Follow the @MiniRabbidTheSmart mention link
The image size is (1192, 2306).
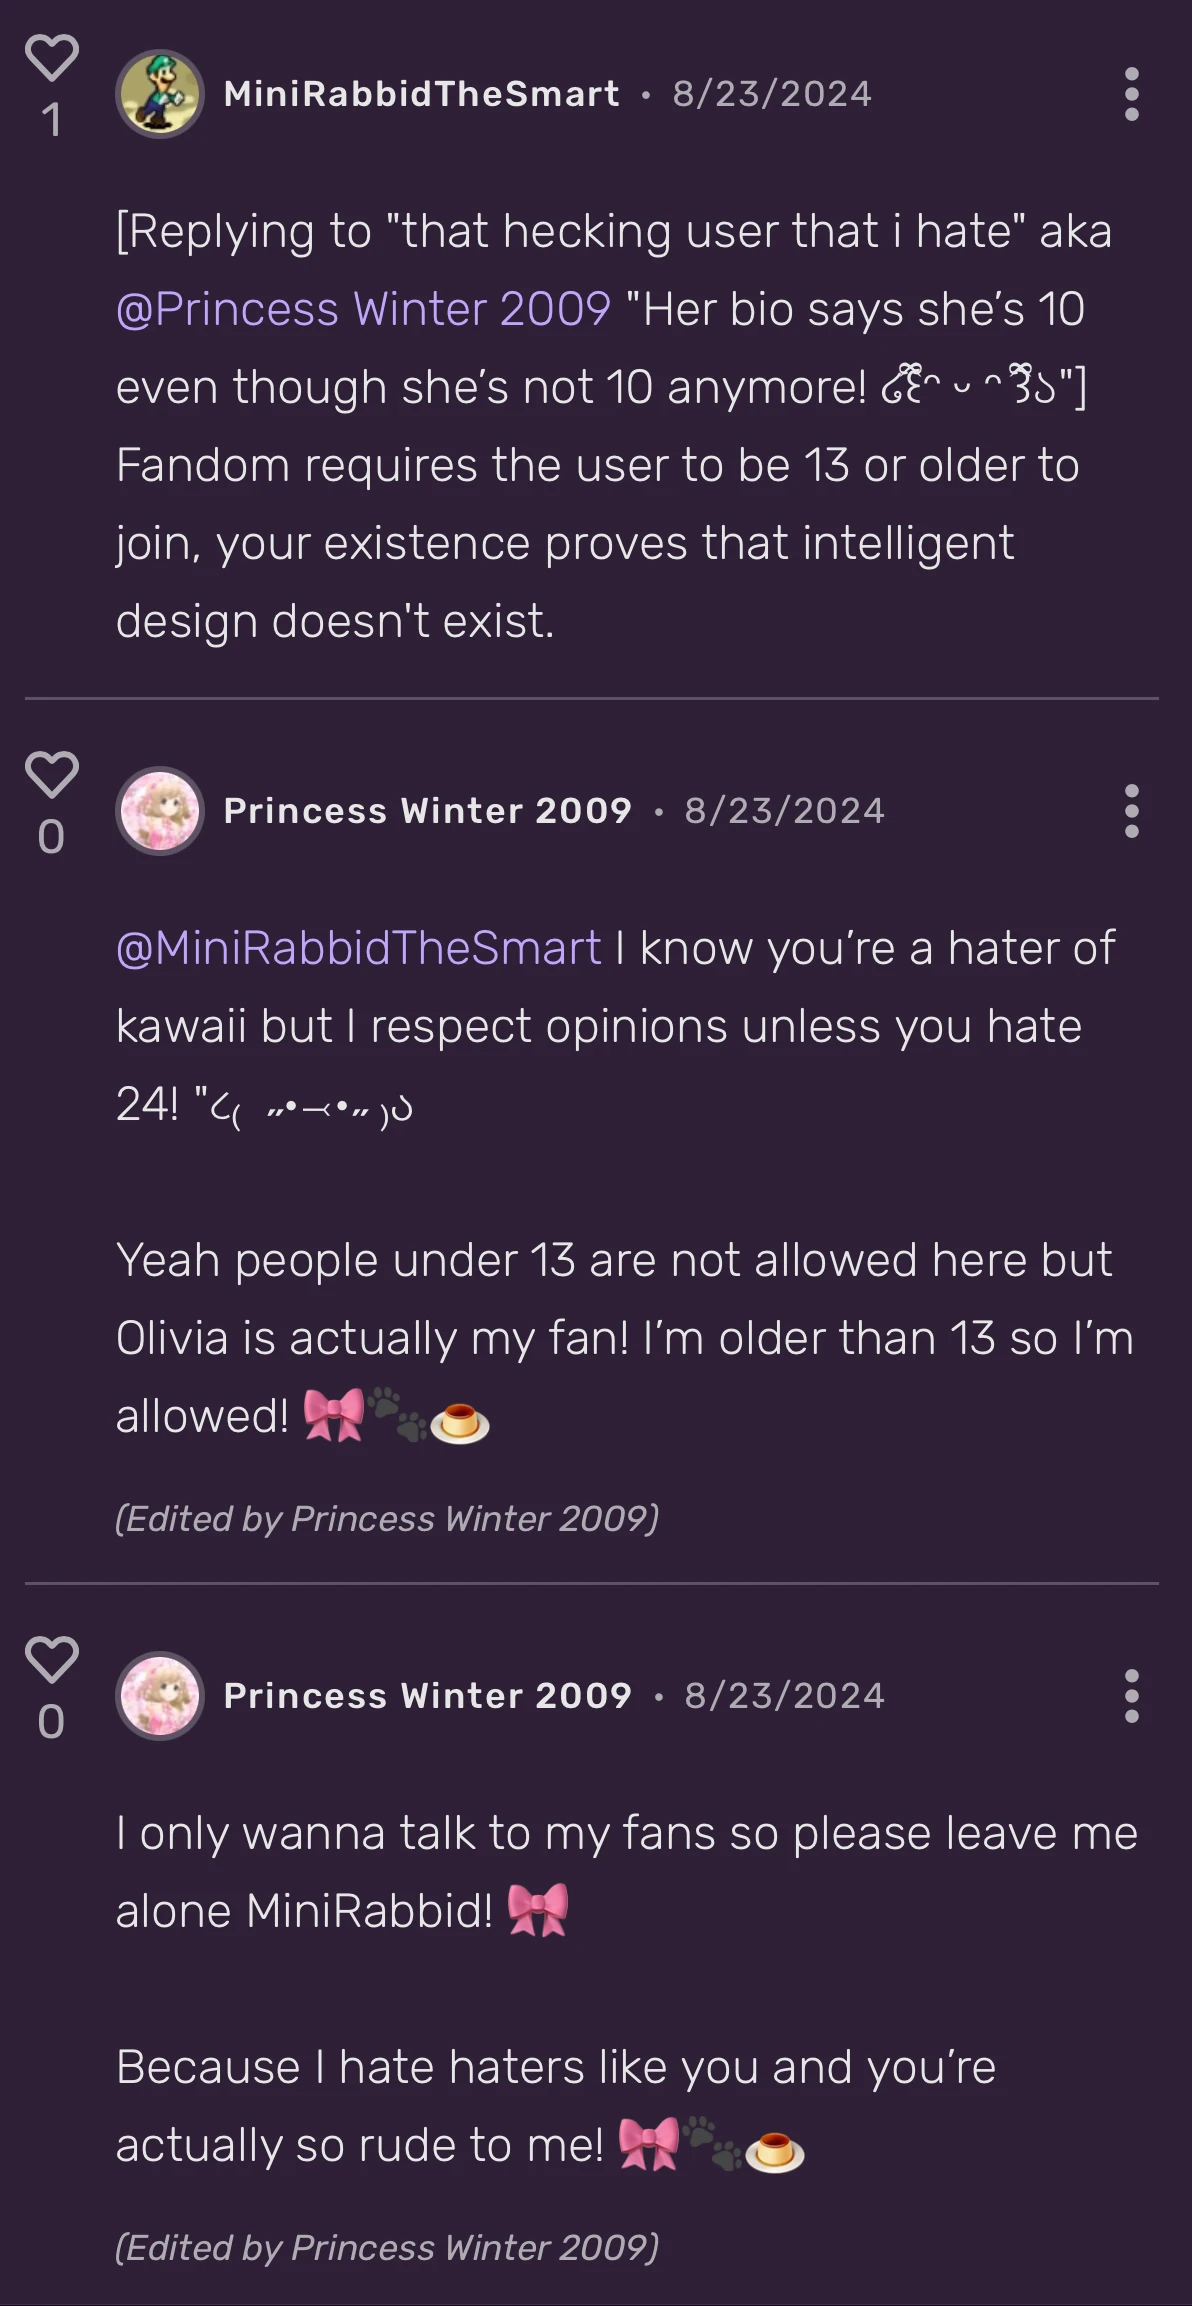(x=358, y=948)
